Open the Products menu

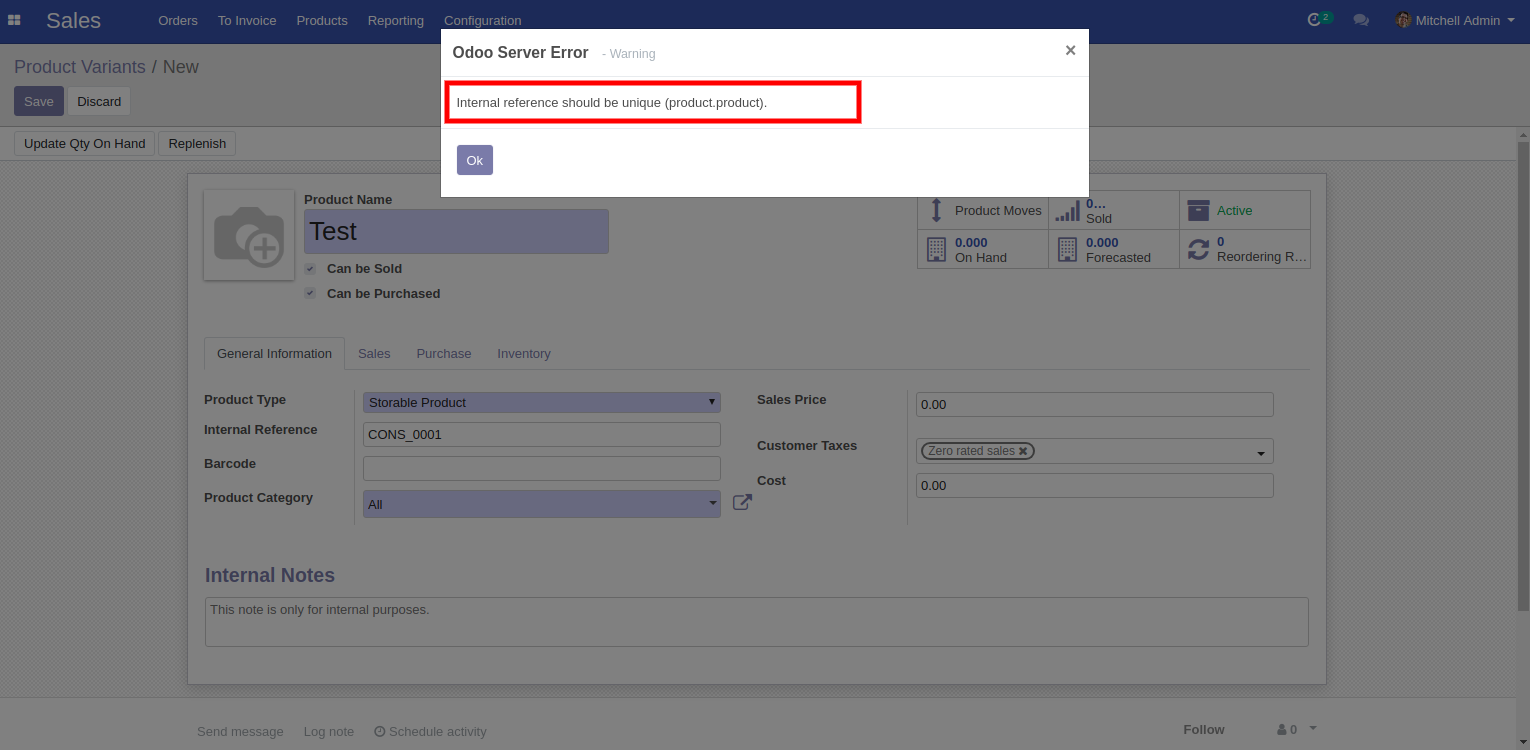pyautogui.click(x=322, y=20)
